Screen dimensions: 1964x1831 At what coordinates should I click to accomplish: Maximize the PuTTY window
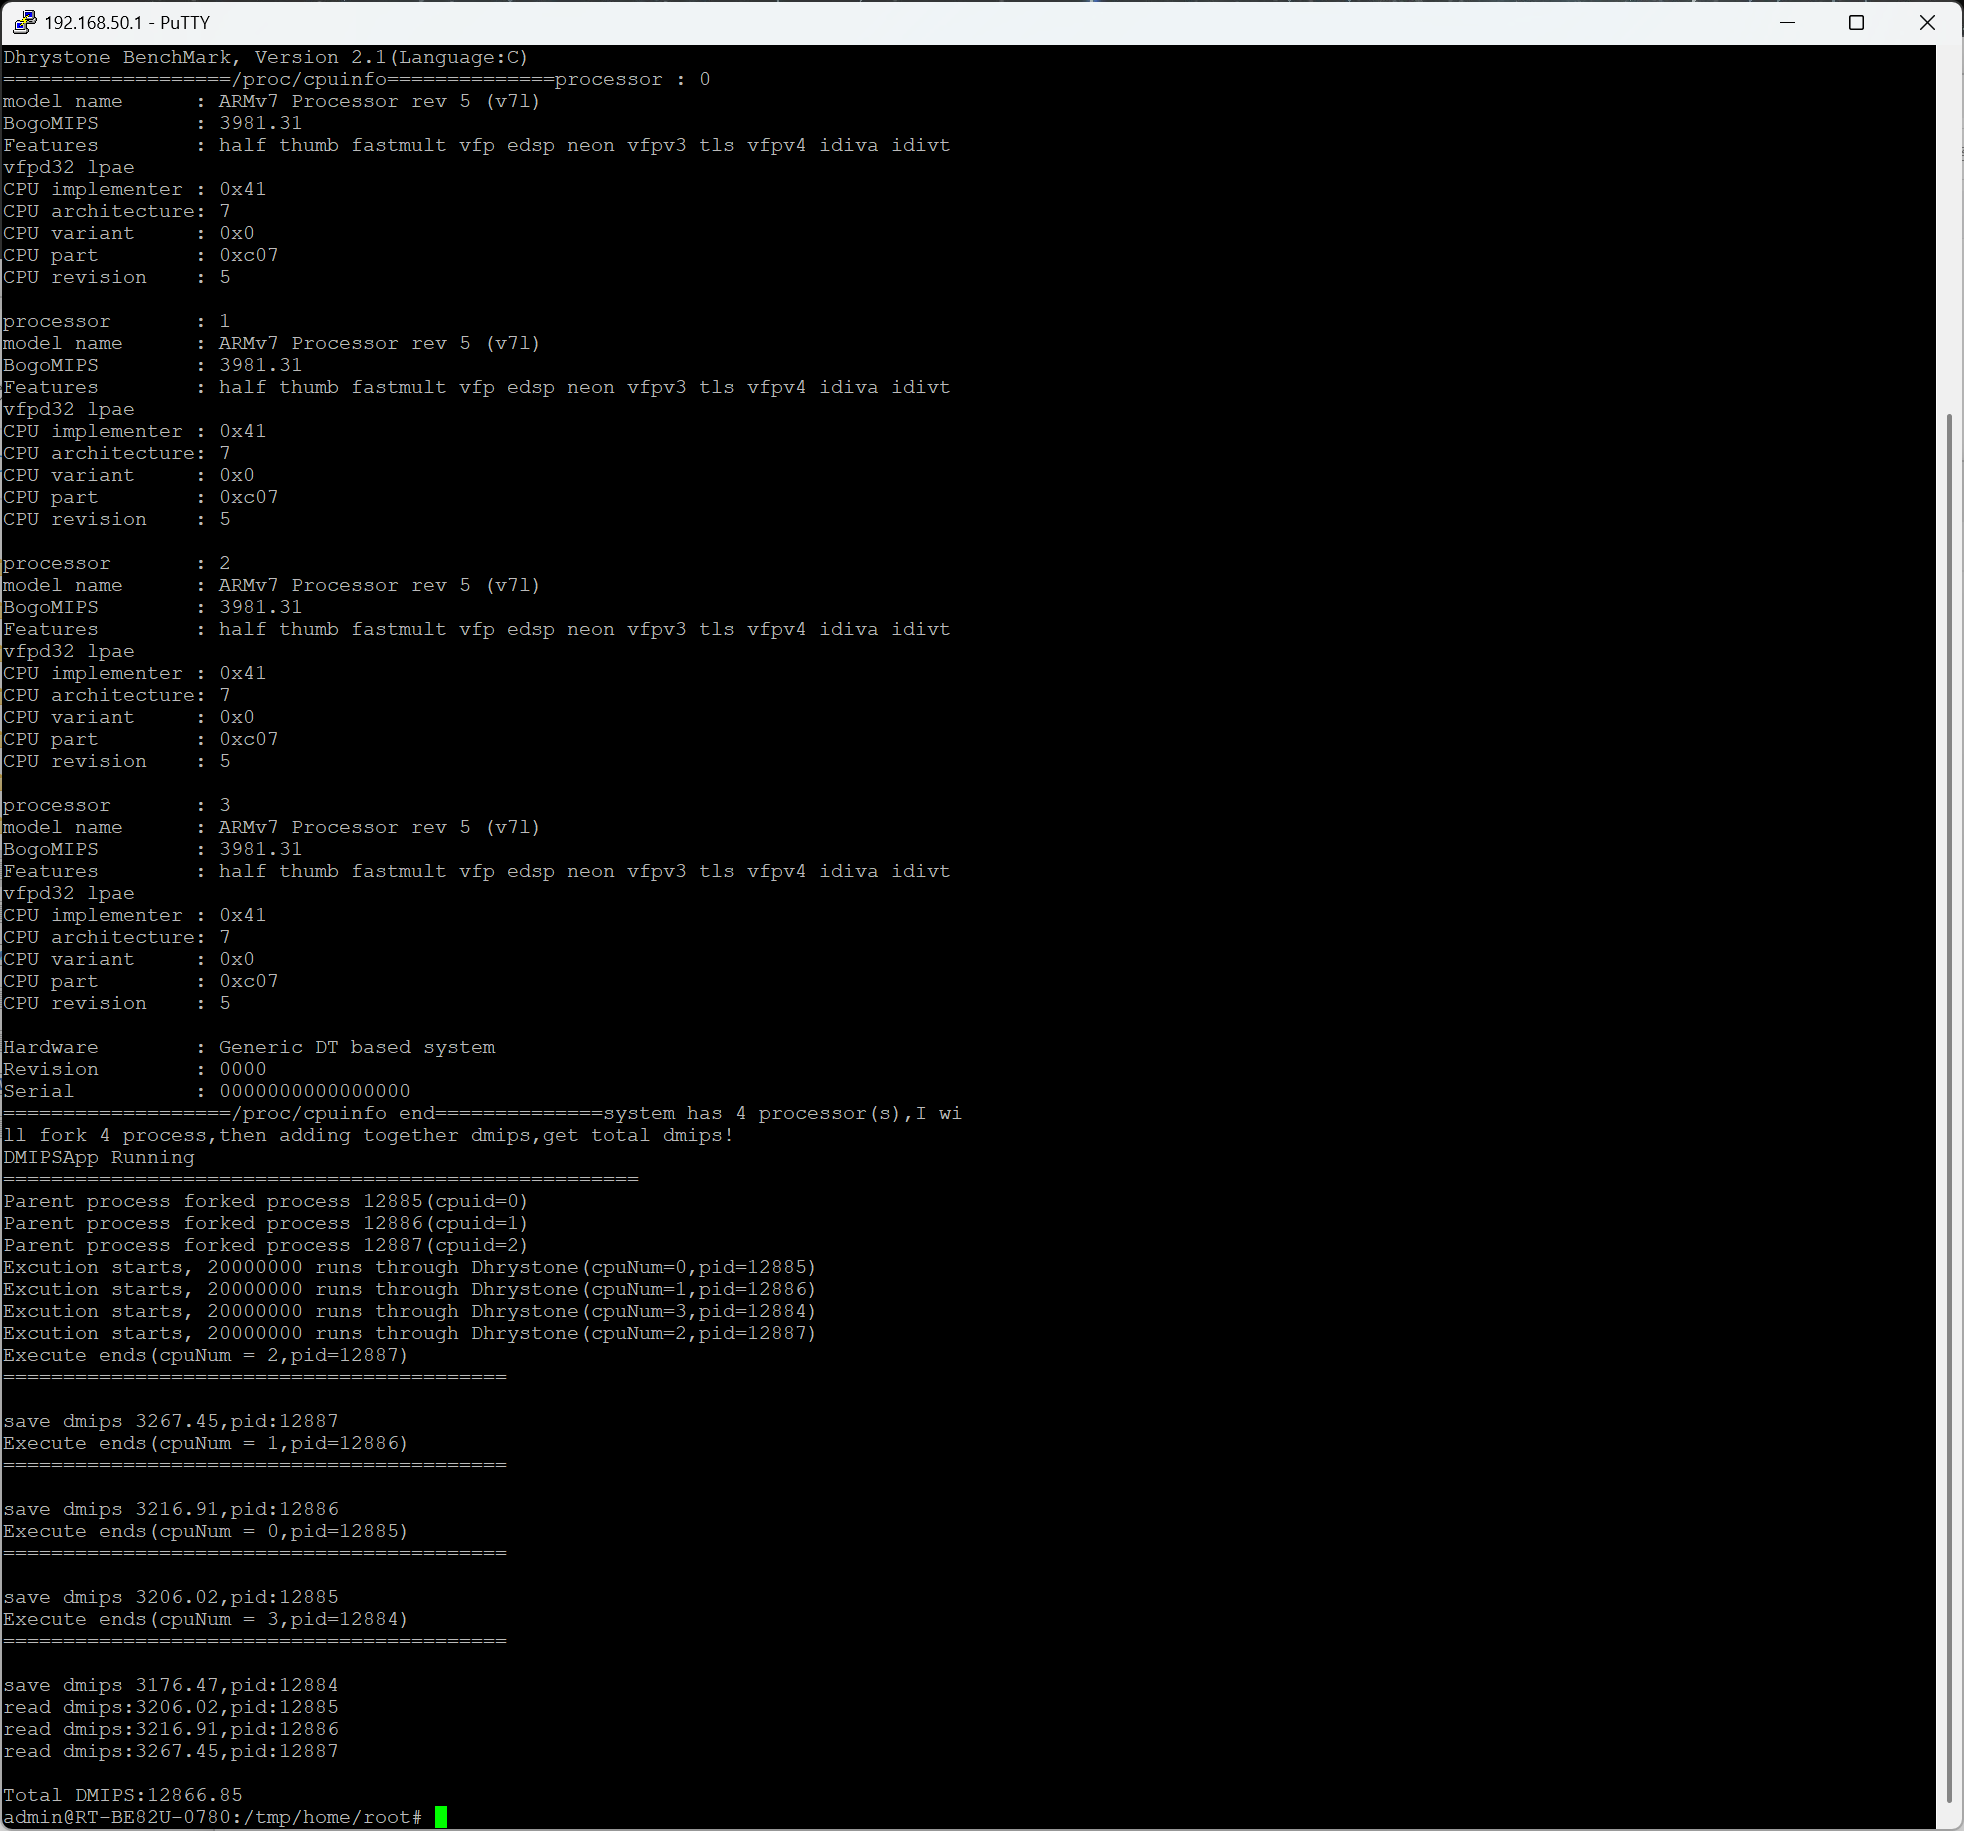pyautogui.click(x=1857, y=22)
